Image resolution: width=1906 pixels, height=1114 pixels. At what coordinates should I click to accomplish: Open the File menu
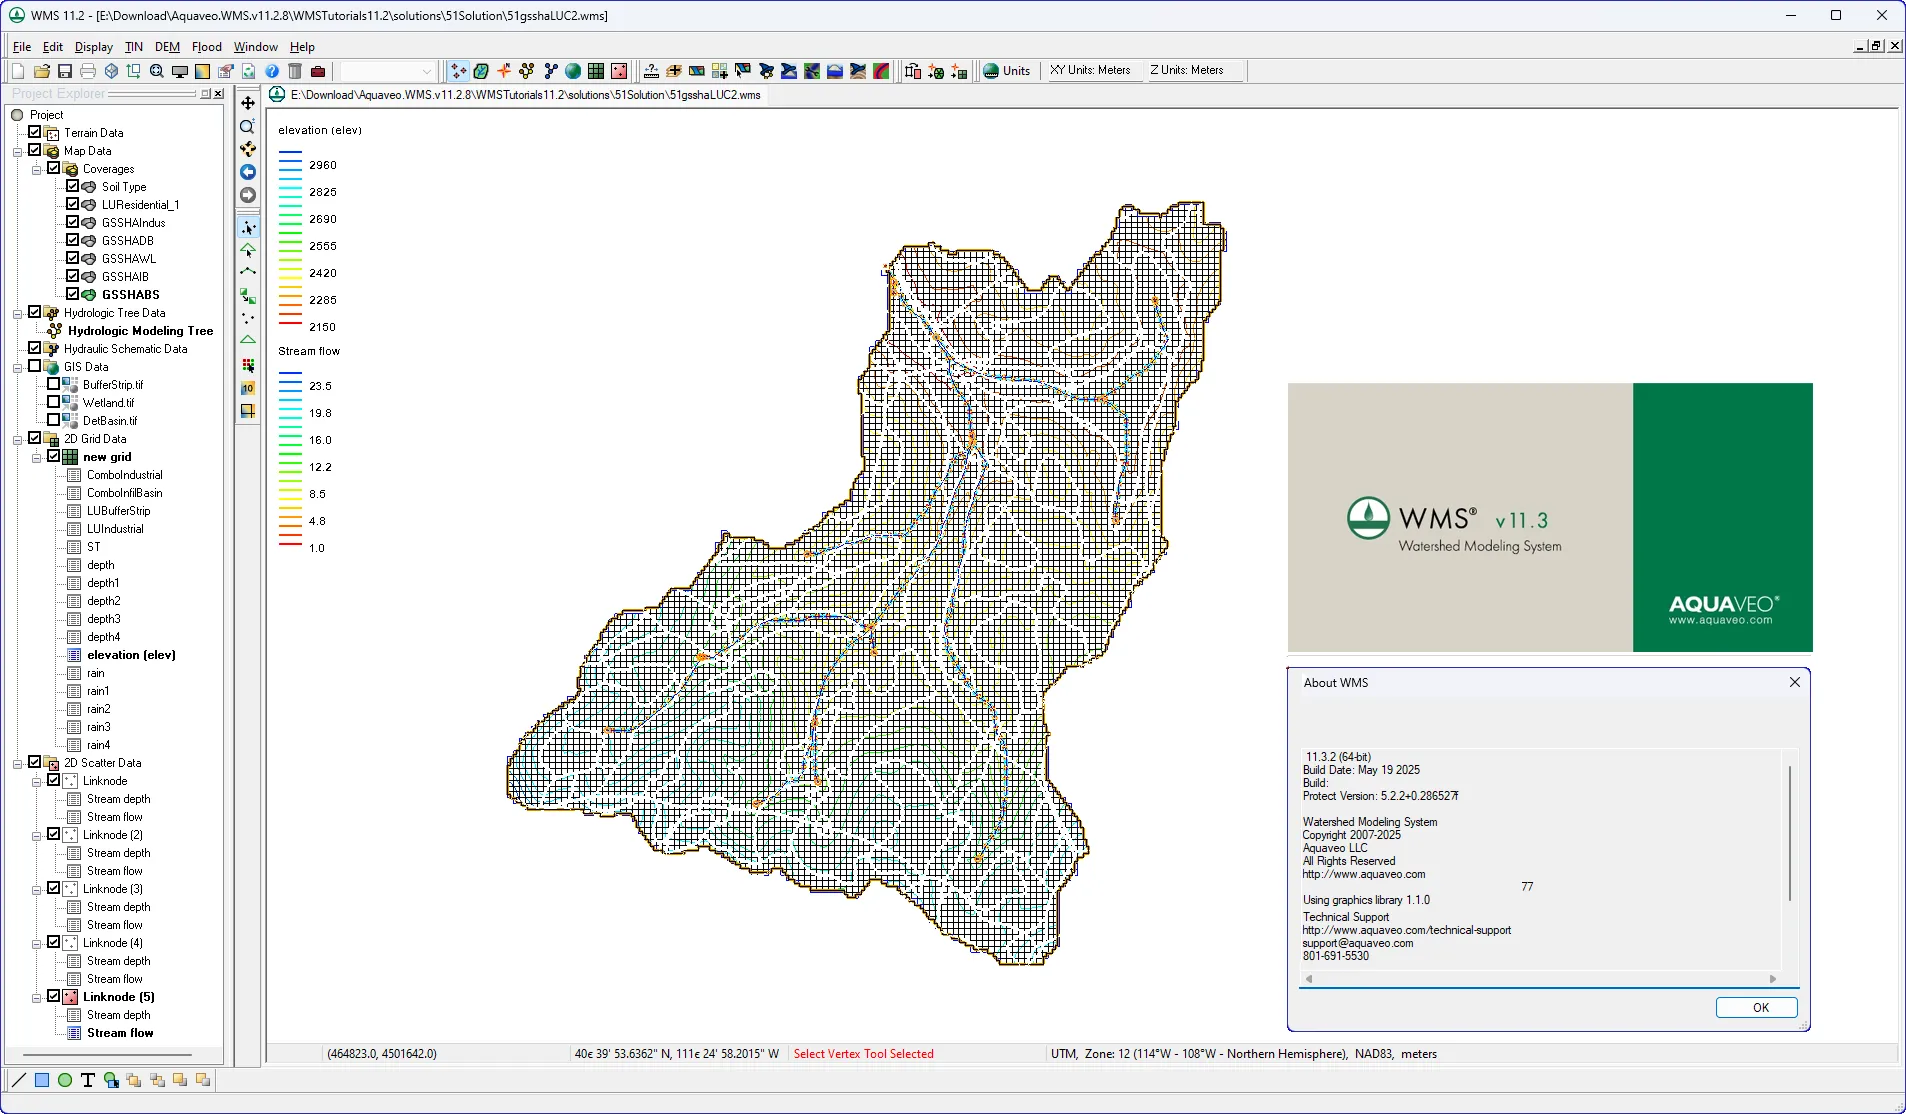pos(22,47)
